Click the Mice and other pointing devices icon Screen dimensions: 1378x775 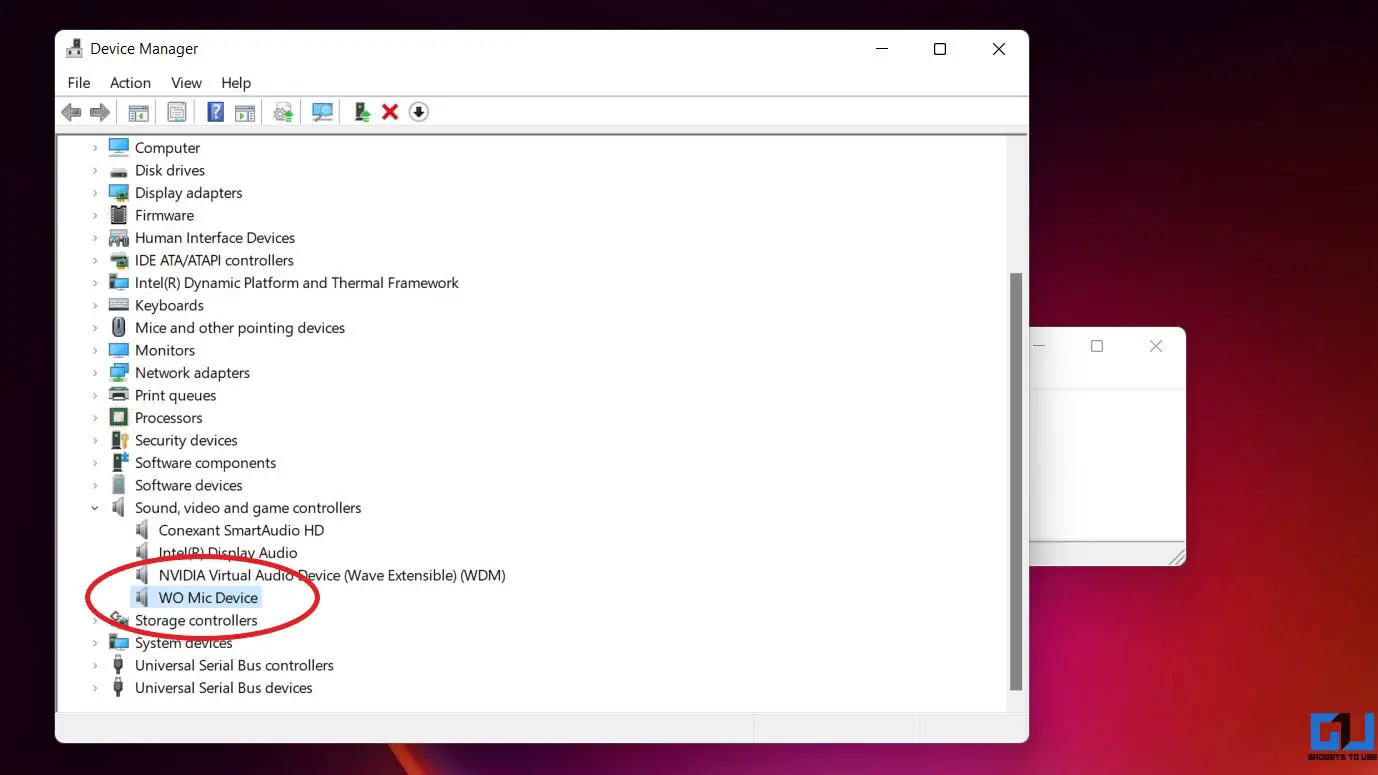coord(119,328)
